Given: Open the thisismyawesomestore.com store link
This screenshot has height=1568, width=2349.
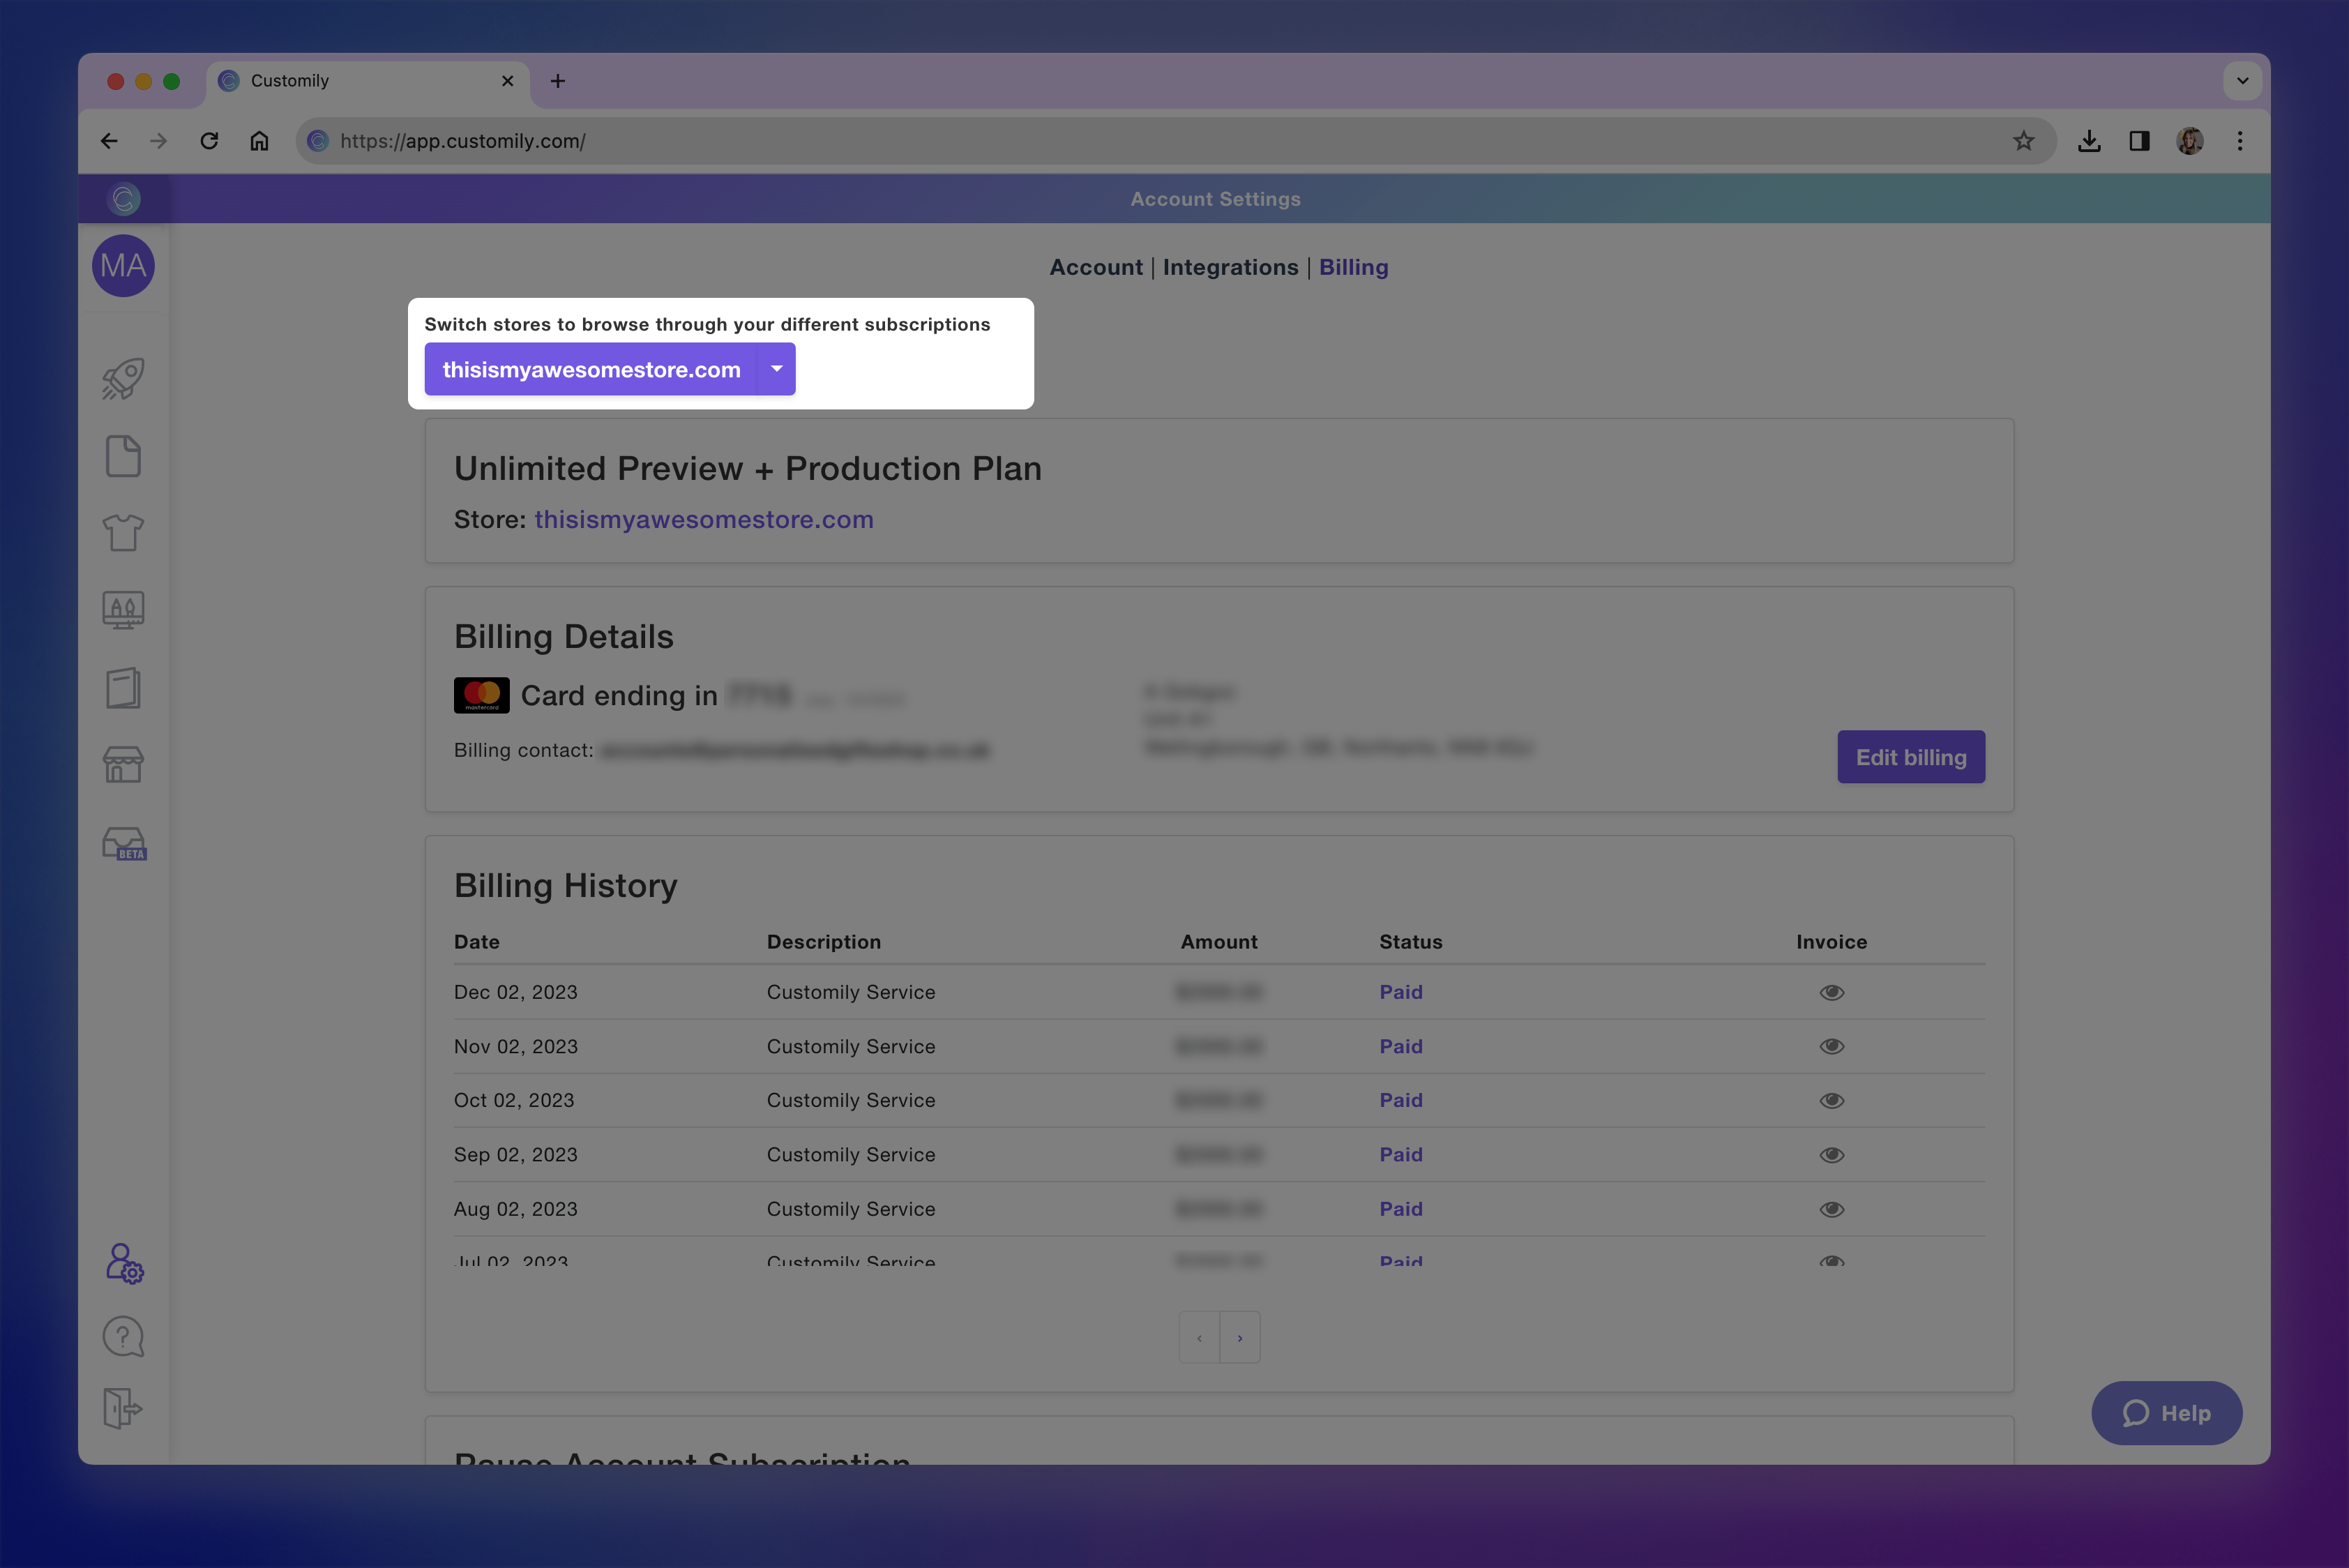Looking at the screenshot, I should point(703,520).
